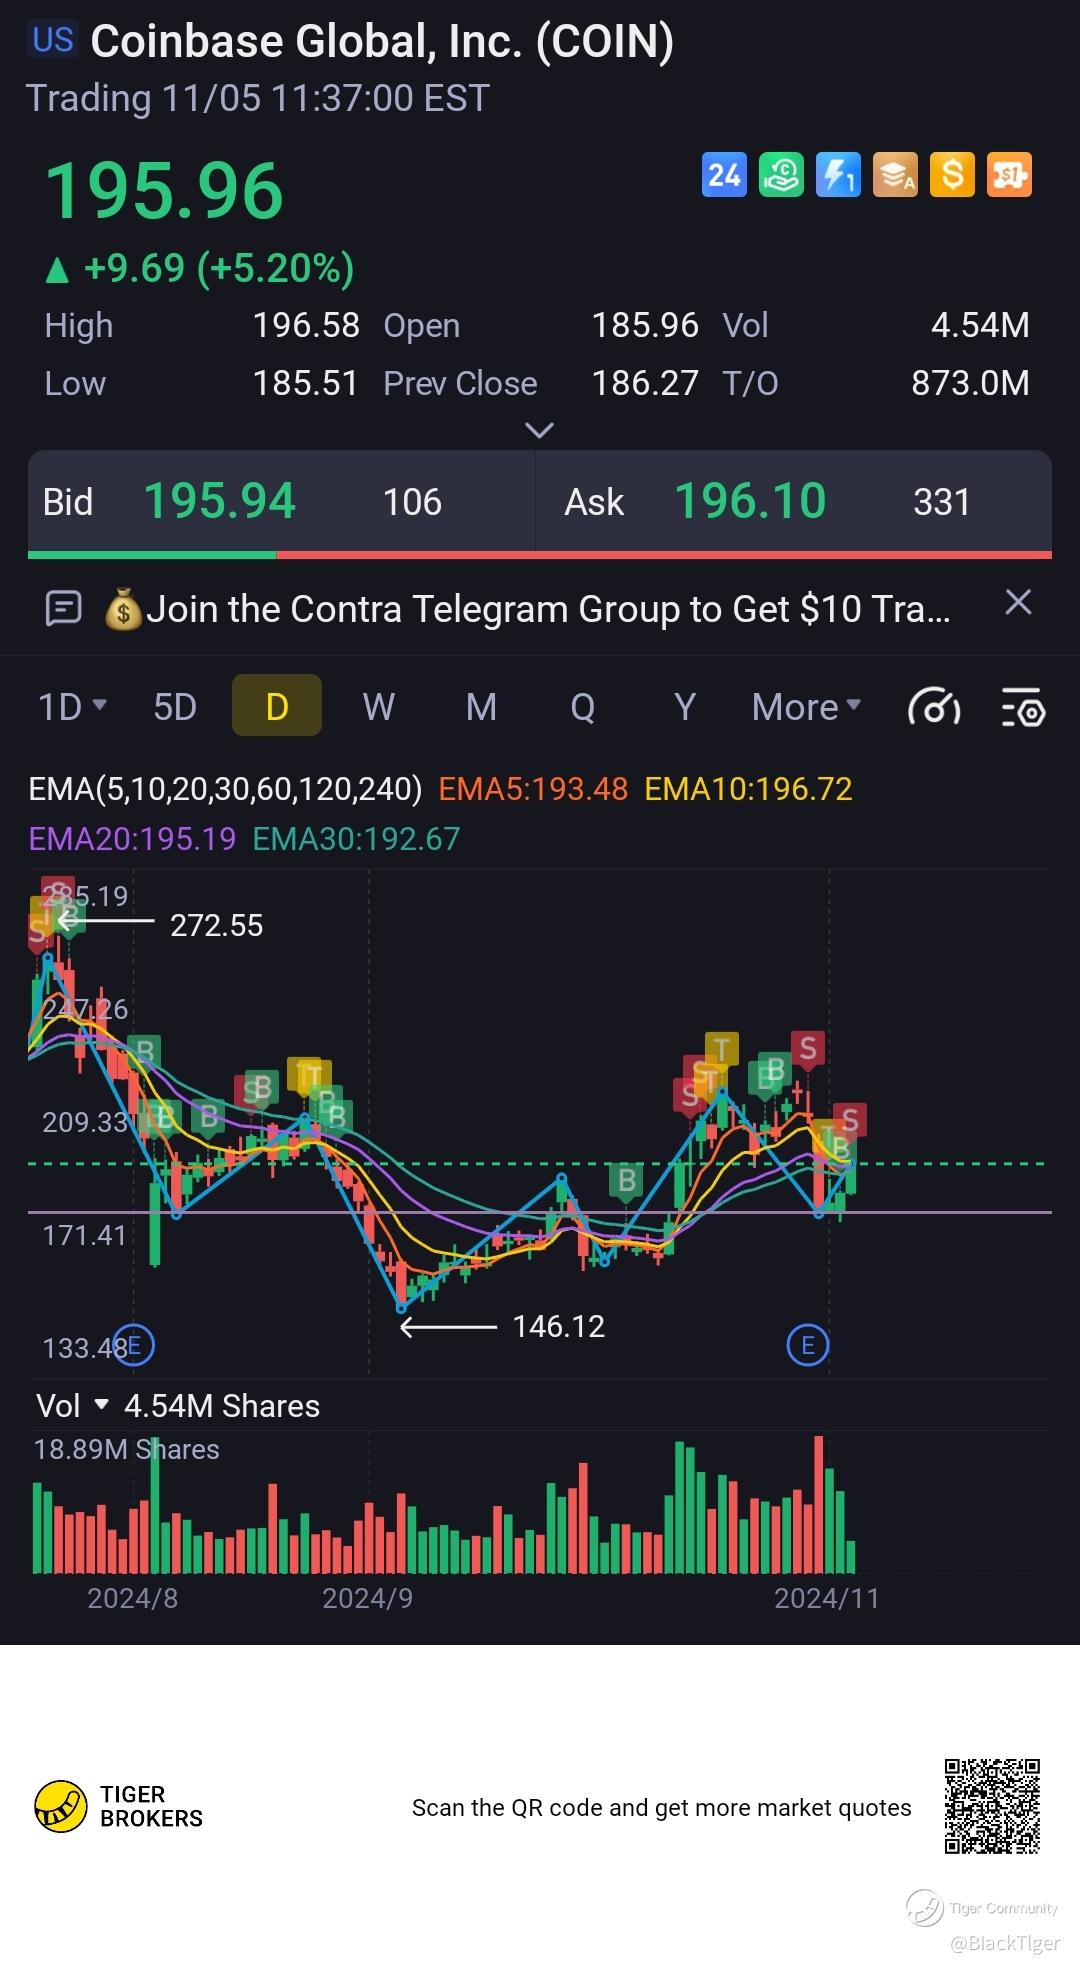Open the Vol indicator dropdown
The width and height of the screenshot is (1080, 1968).
pos(72,1406)
